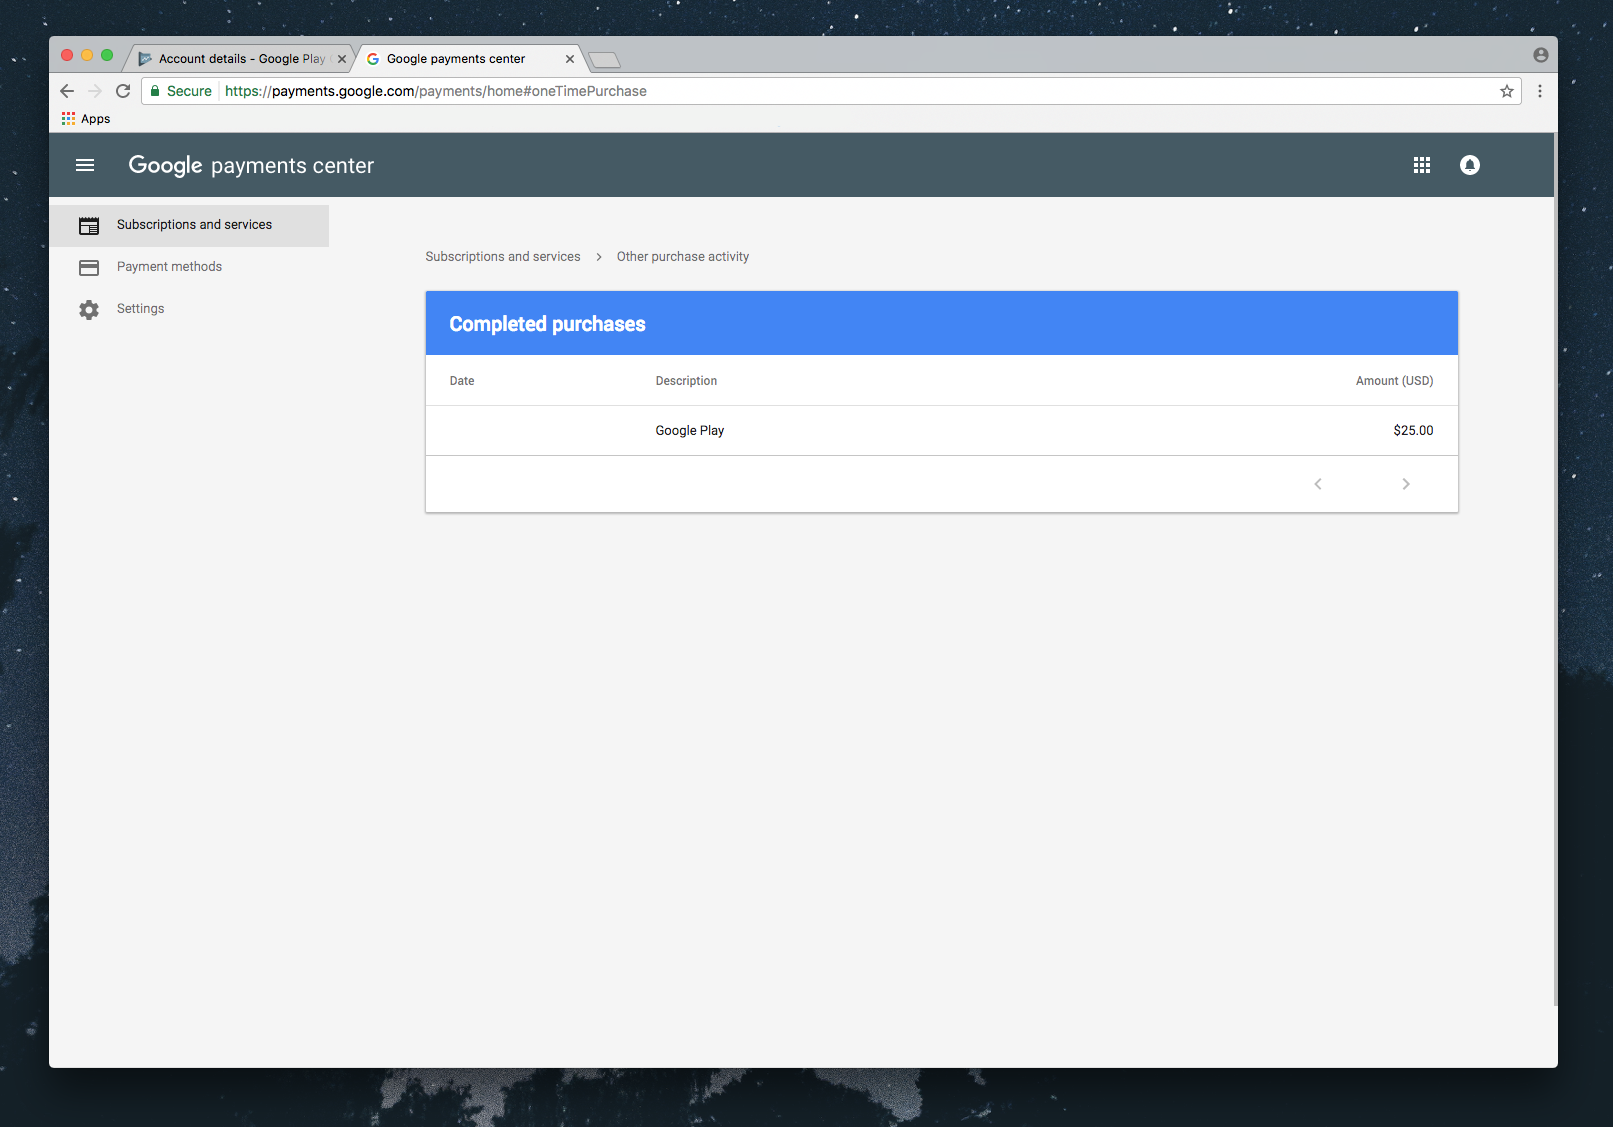Click the $25.00 amount
The image size is (1613, 1127).
[x=1413, y=431]
